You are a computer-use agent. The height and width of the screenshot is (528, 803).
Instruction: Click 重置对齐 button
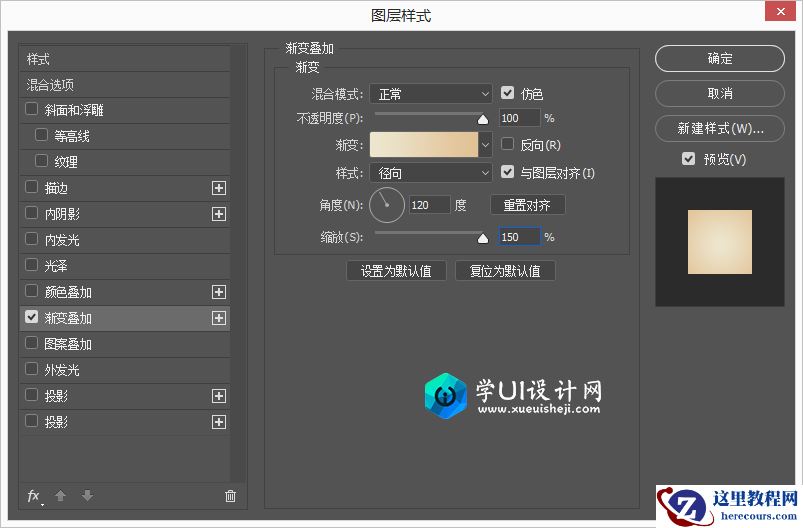527,205
